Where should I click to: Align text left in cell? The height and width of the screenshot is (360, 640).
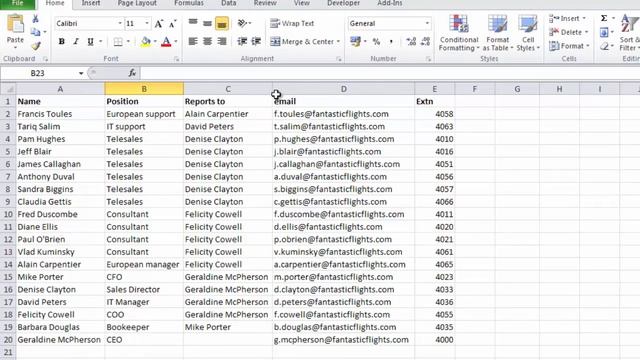193,41
